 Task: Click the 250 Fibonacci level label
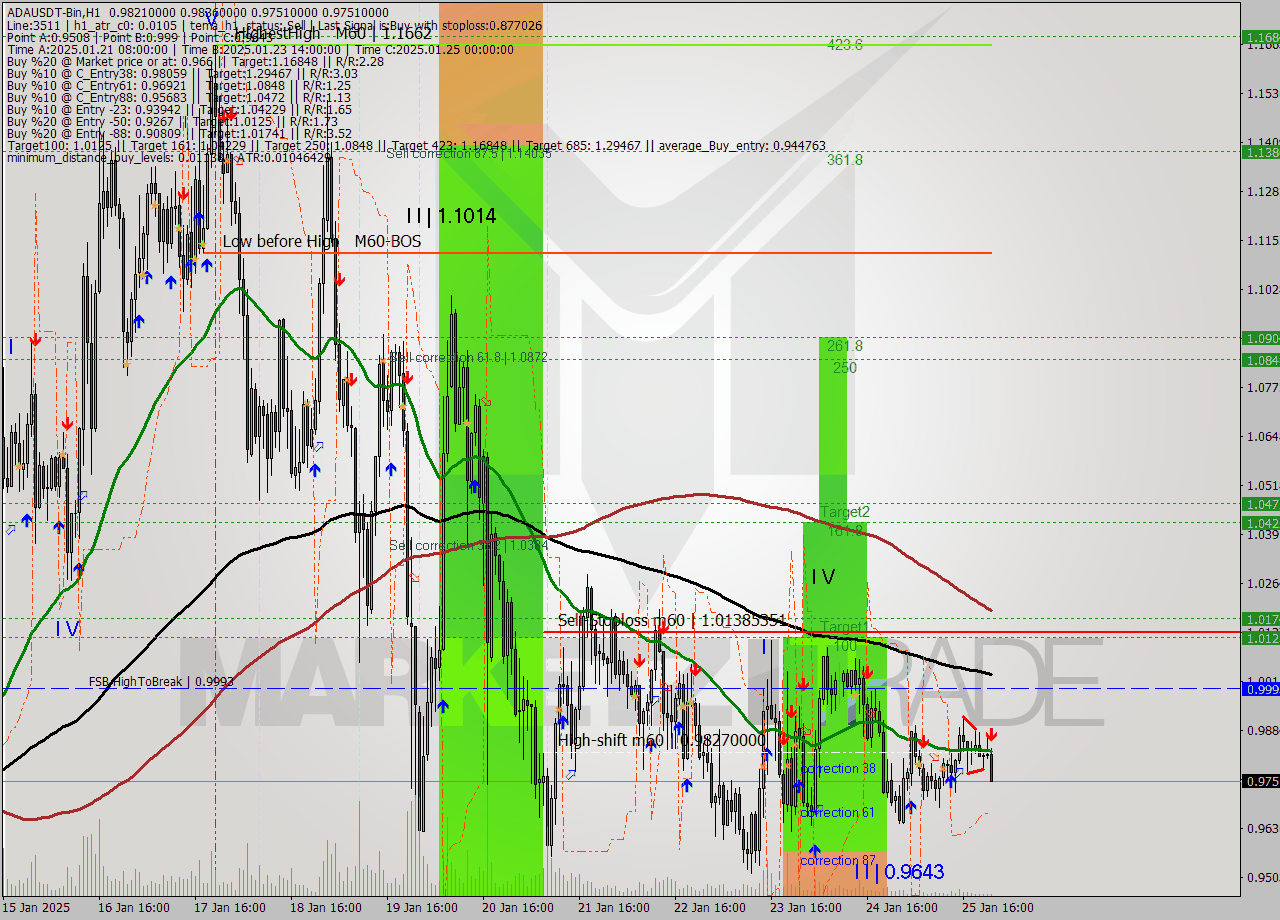pos(845,368)
